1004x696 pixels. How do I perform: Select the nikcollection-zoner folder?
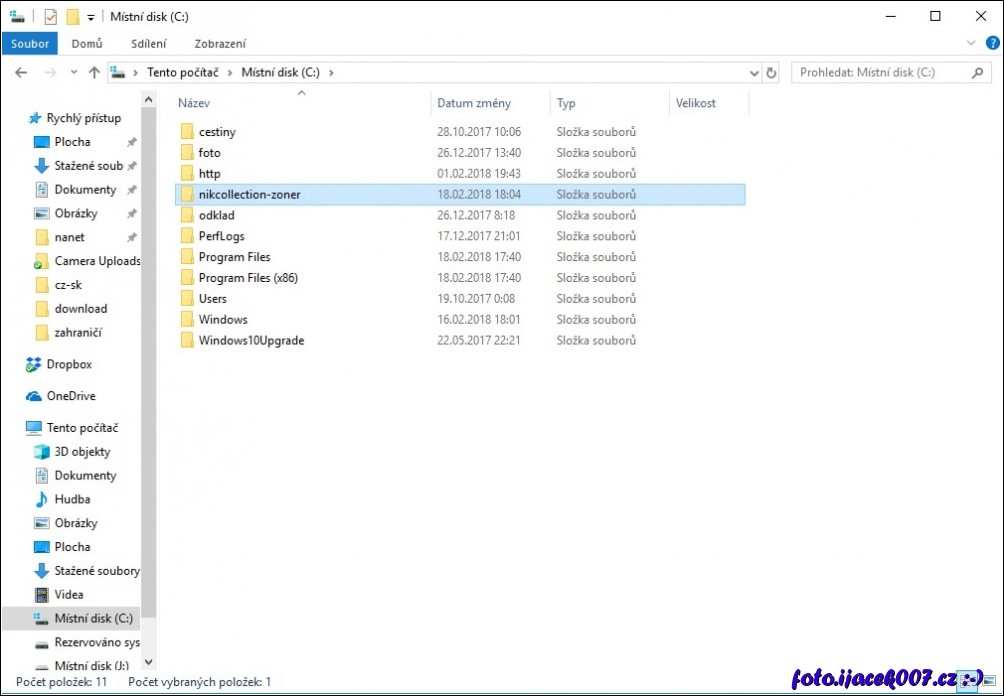coord(249,195)
